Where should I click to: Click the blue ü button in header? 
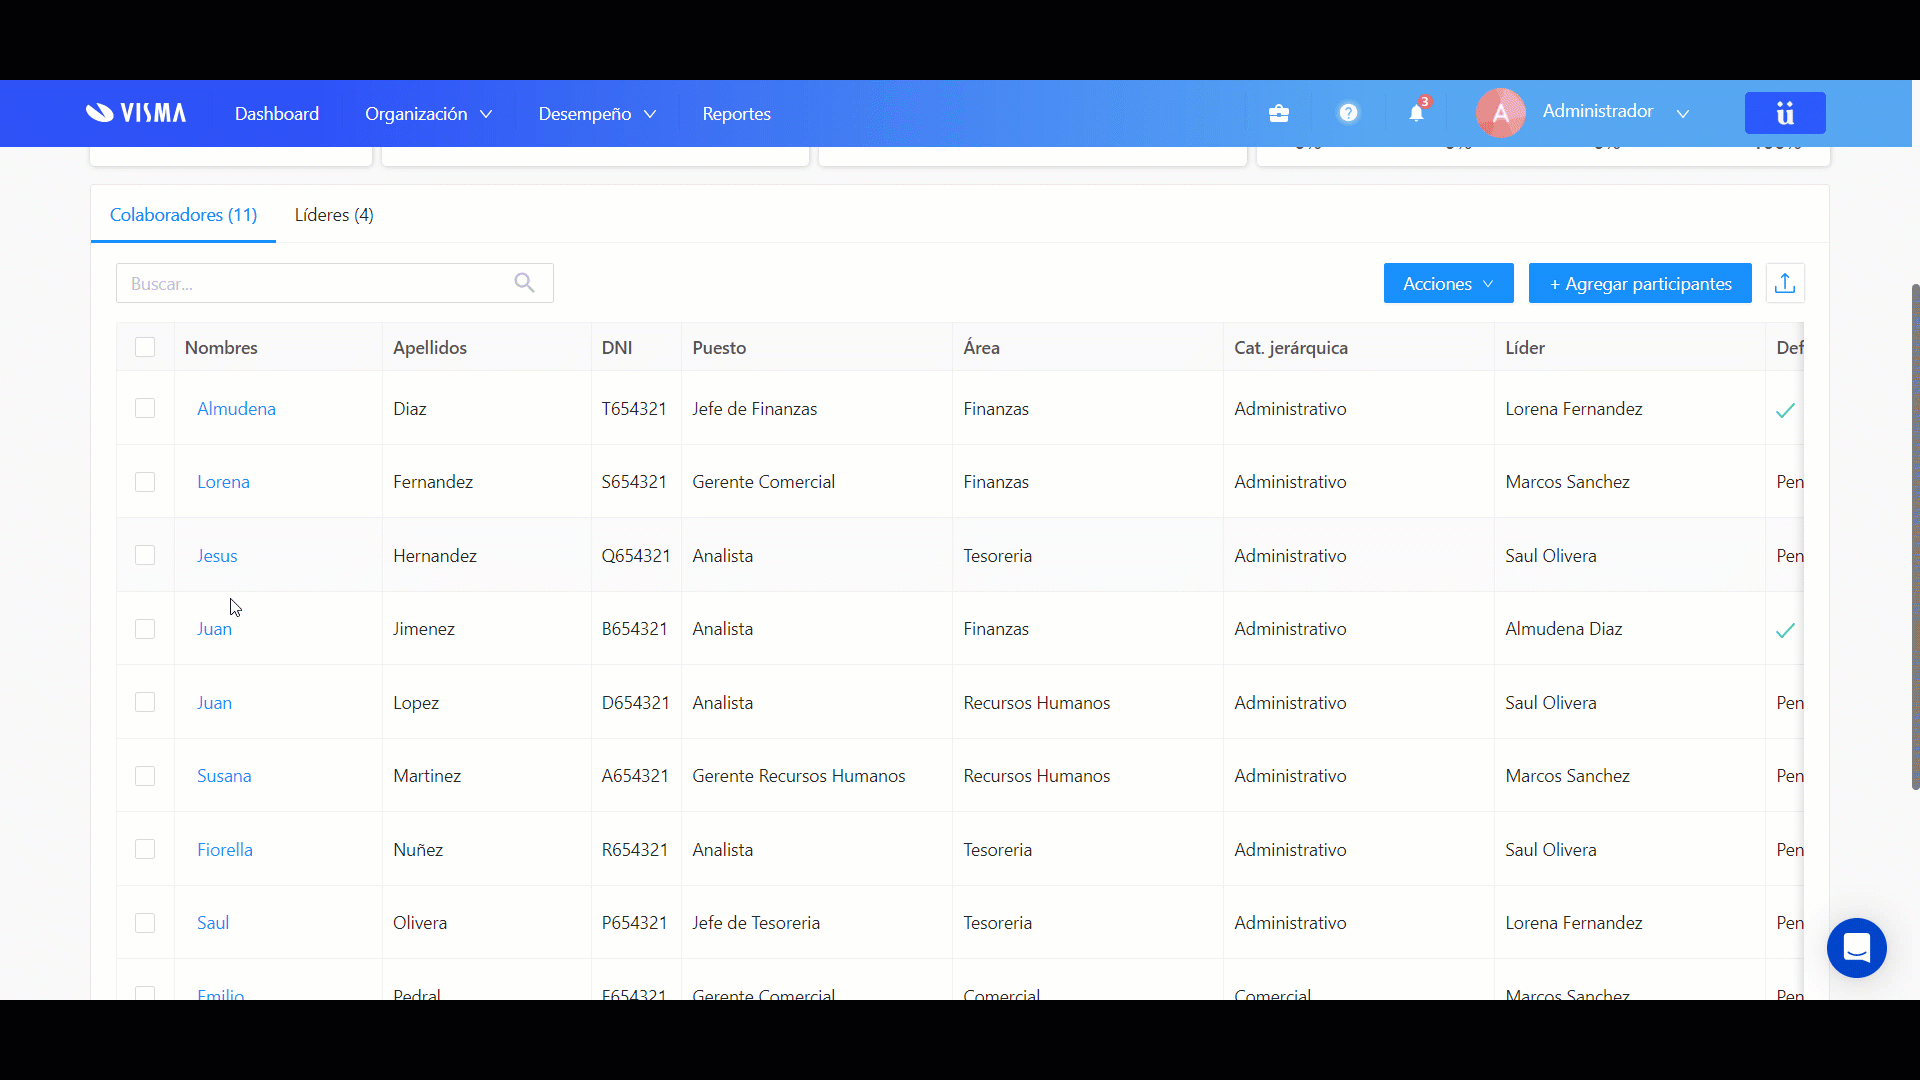1784,113
